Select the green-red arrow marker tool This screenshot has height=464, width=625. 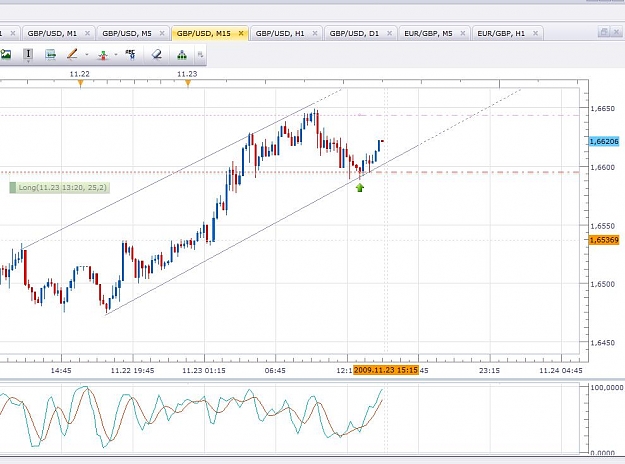pyautogui.click(x=103, y=55)
